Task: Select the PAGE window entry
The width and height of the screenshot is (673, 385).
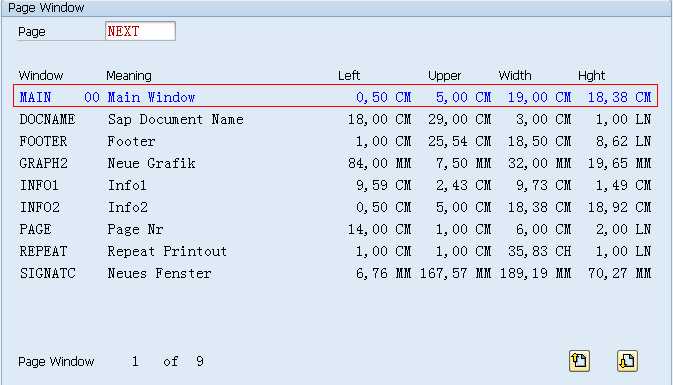Action: pyautogui.click(x=35, y=229)
